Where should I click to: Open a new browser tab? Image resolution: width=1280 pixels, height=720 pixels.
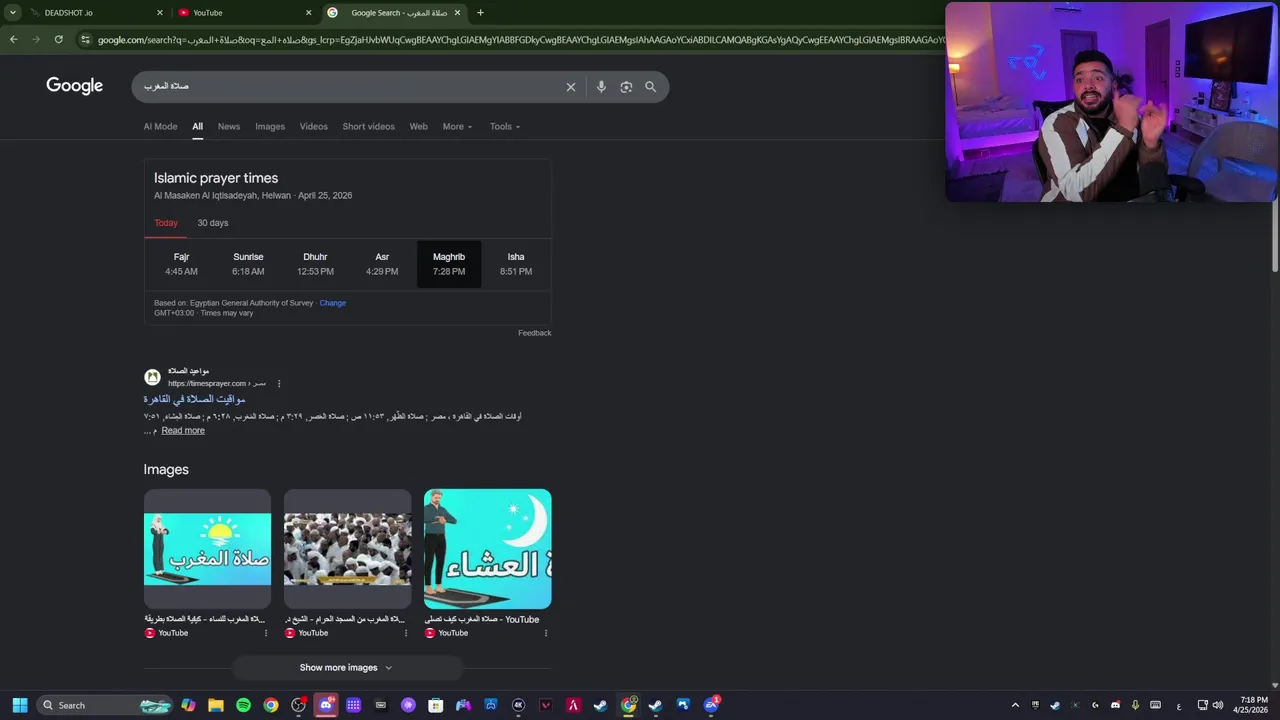[480, 13]
